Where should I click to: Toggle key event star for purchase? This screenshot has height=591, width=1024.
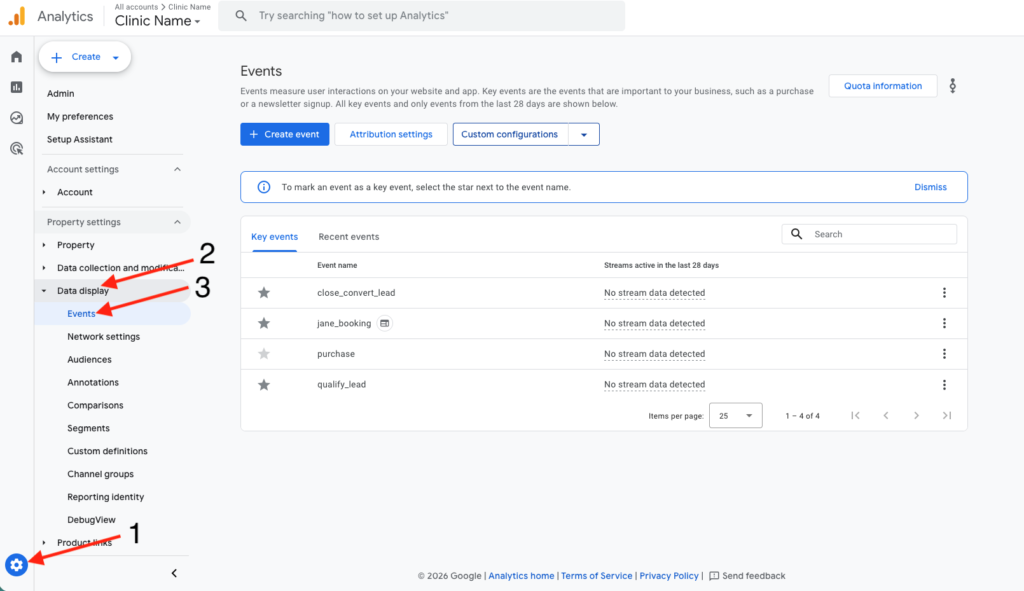(264, 354)
